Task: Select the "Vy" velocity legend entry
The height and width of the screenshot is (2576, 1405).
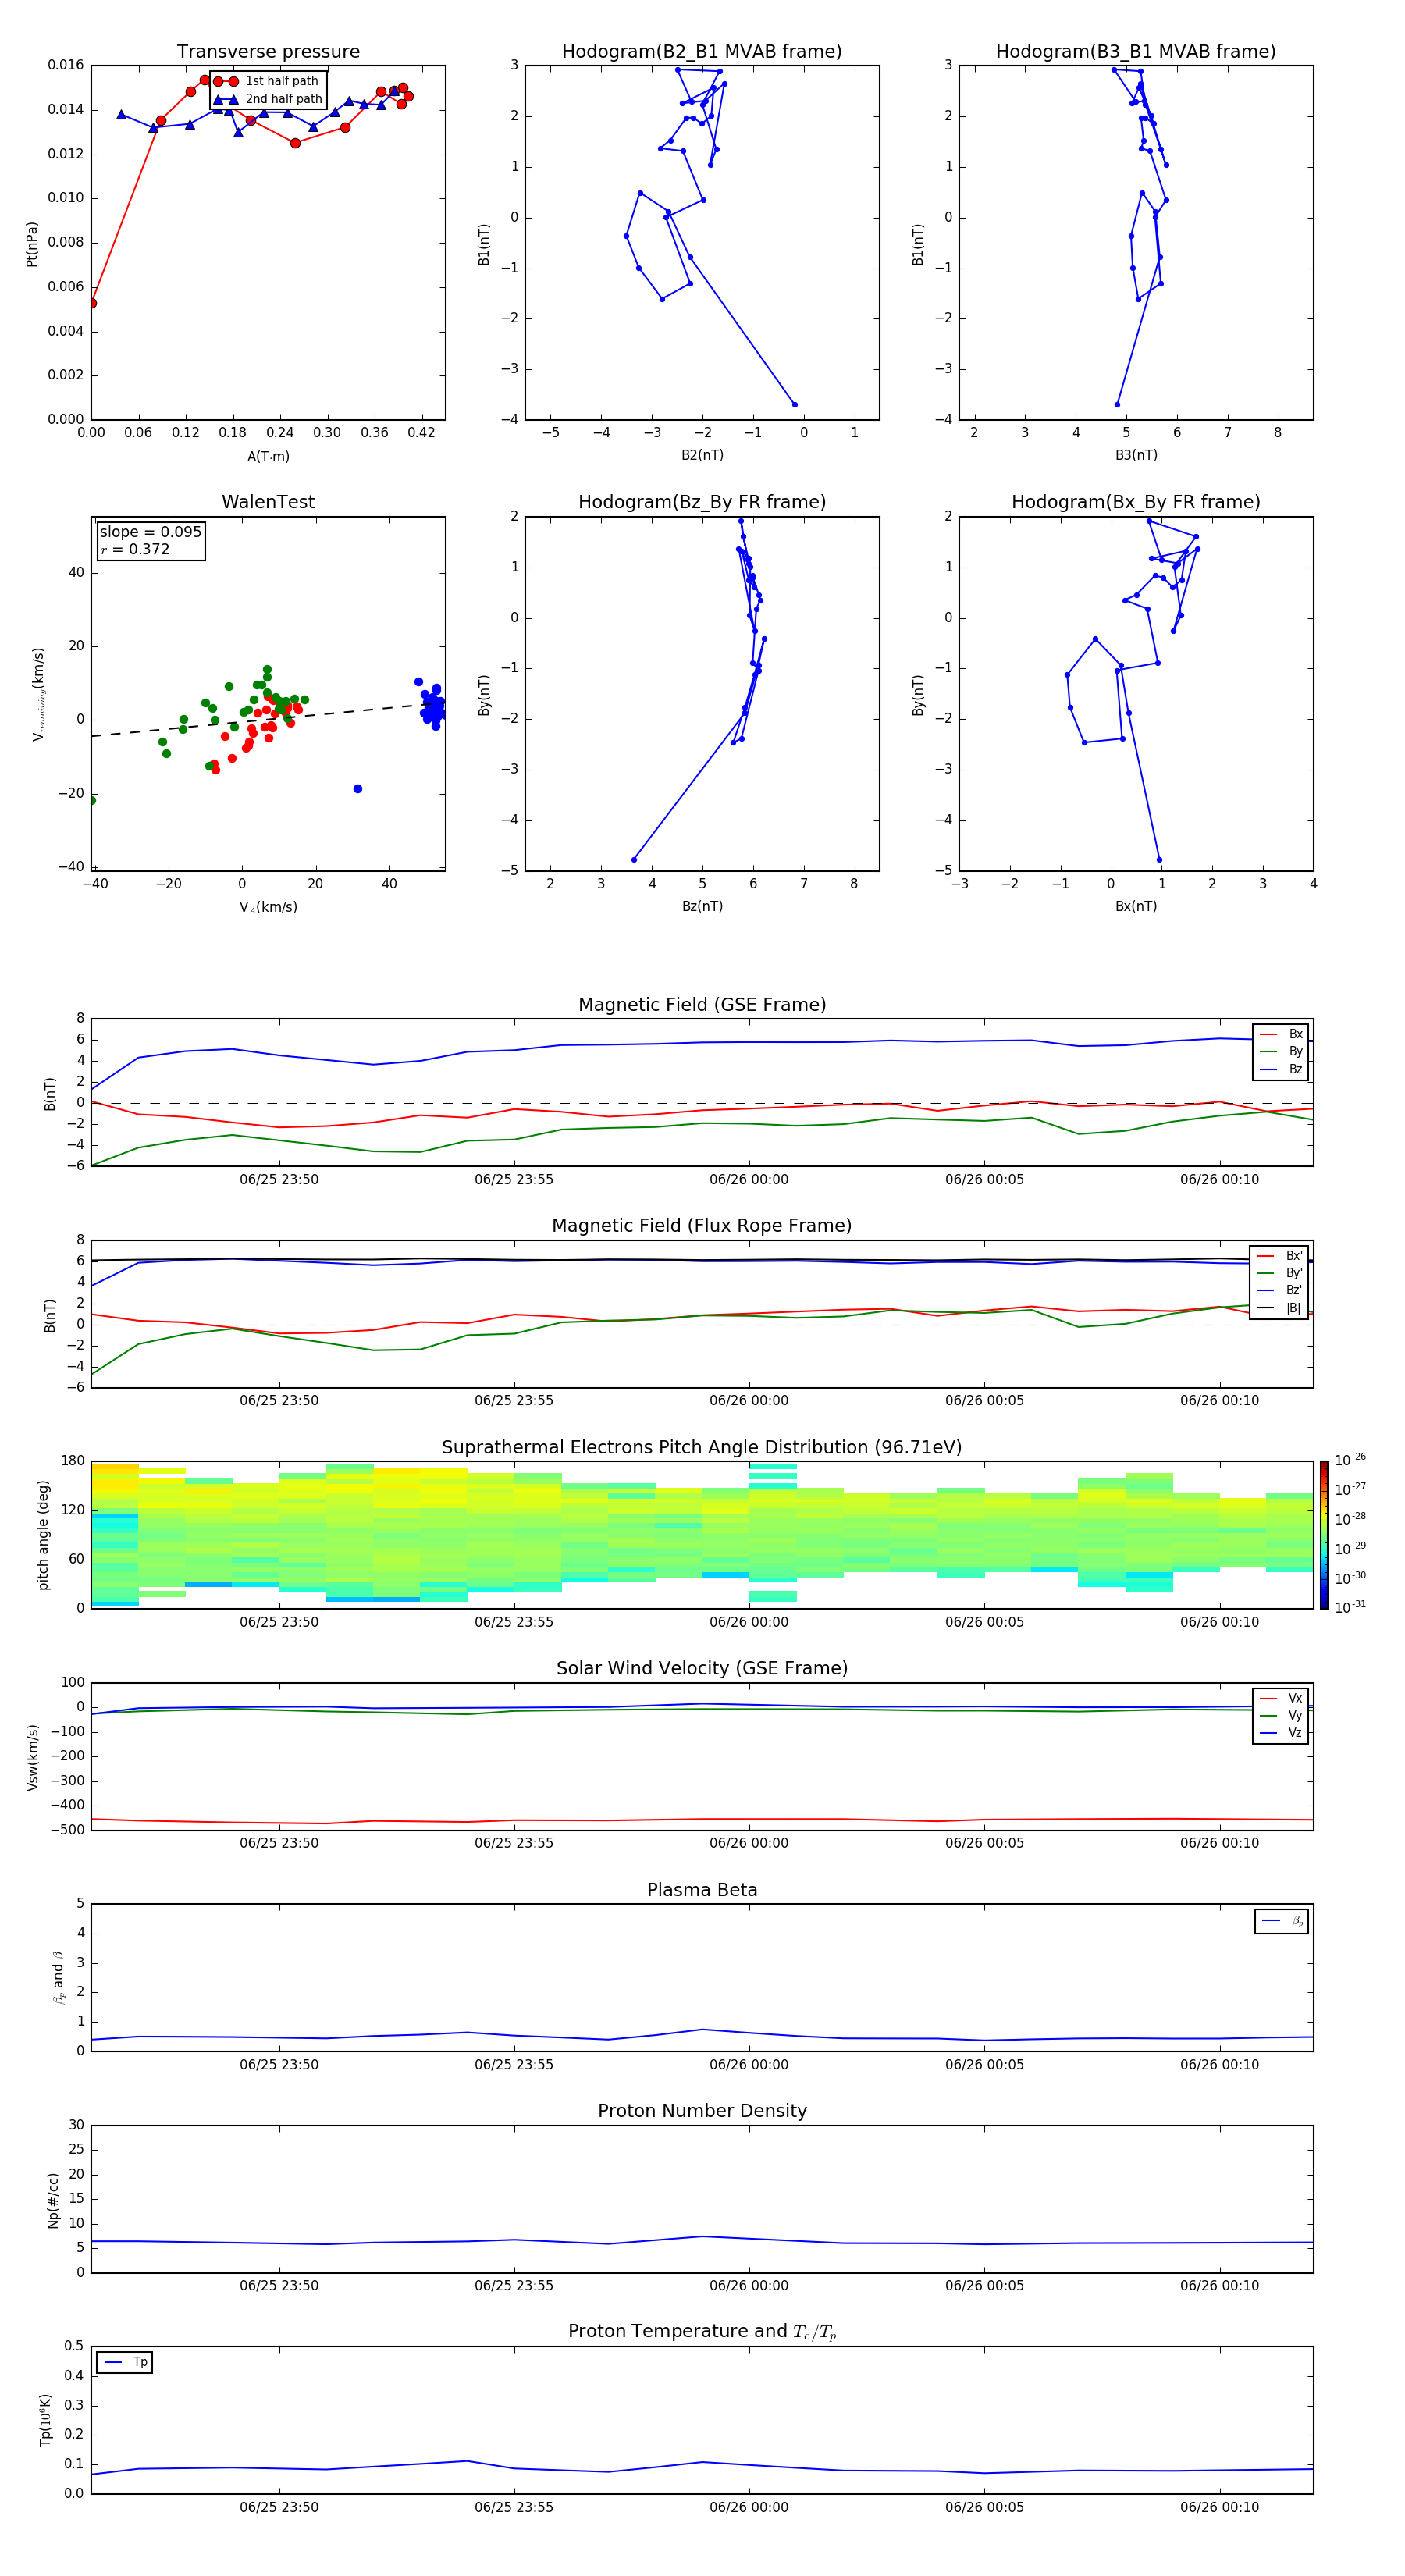Action: (x=1281, y=1716)
